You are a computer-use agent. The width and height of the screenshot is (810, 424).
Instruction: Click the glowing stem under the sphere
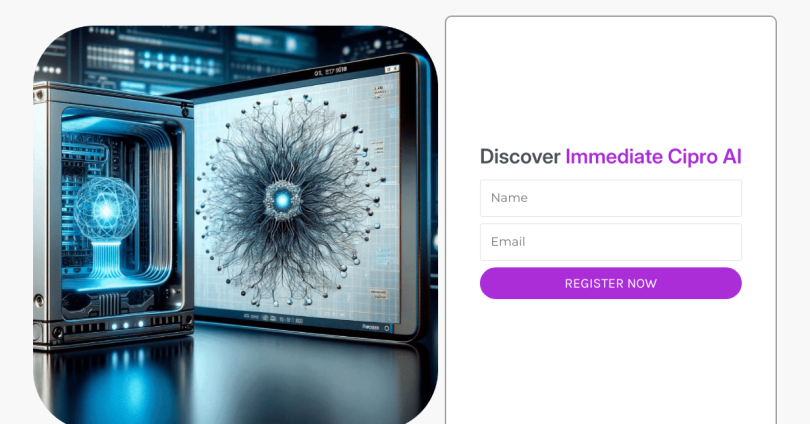tap(106, 260)
